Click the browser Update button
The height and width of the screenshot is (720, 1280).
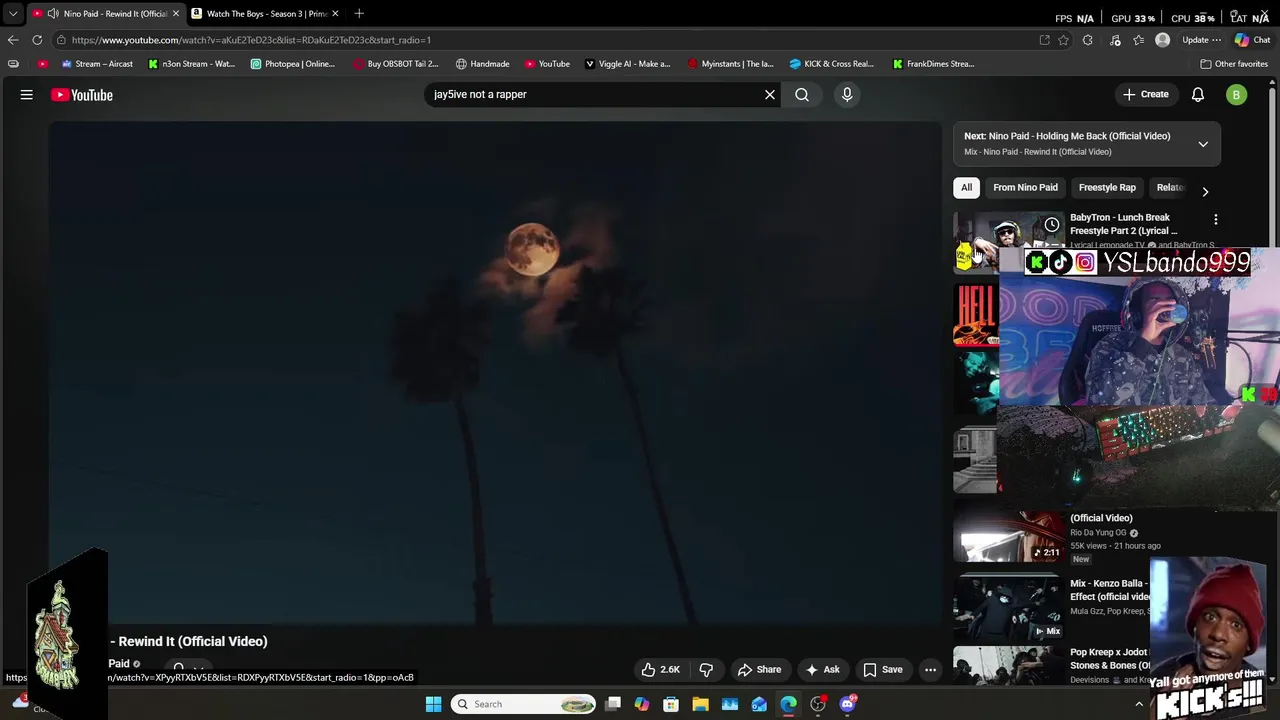(x=1201, y=40)
